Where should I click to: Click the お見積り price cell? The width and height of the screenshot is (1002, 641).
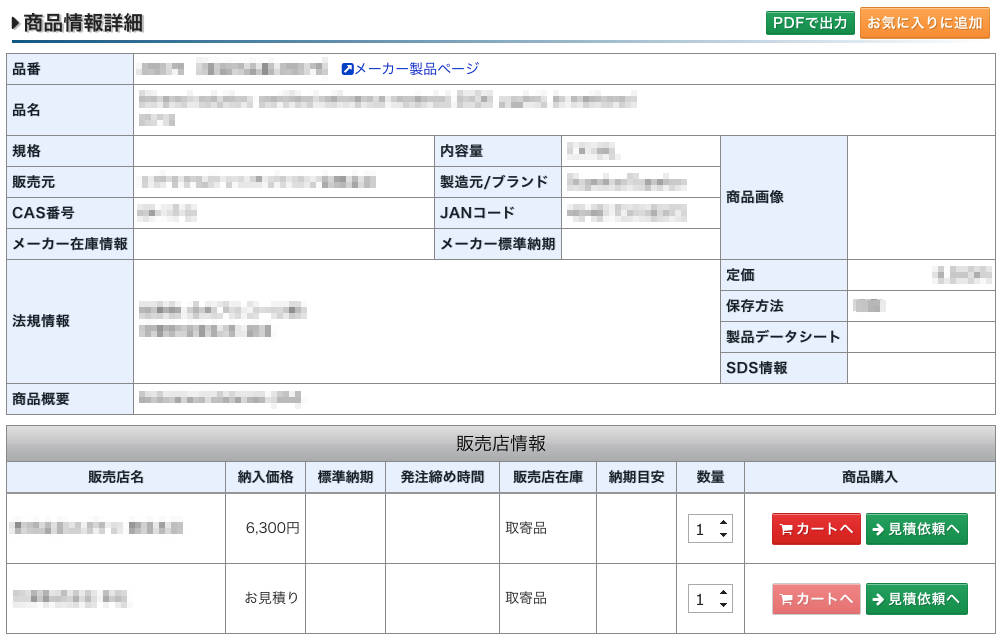point(265,598)
